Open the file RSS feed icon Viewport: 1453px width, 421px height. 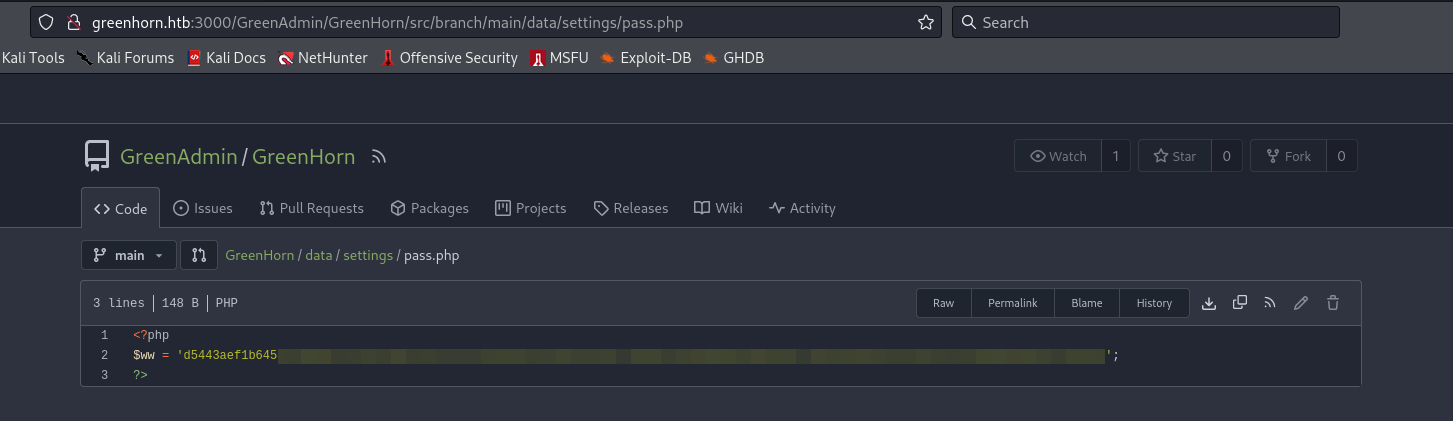[1270, 303]
